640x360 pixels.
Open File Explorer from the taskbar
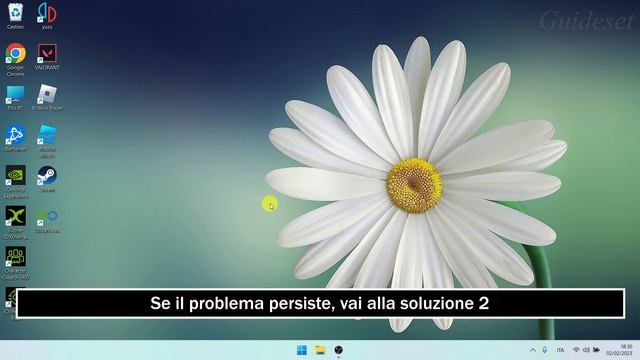320,350
